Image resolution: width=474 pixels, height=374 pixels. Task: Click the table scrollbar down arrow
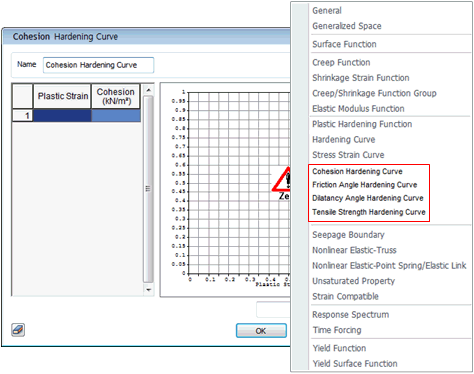149,290
